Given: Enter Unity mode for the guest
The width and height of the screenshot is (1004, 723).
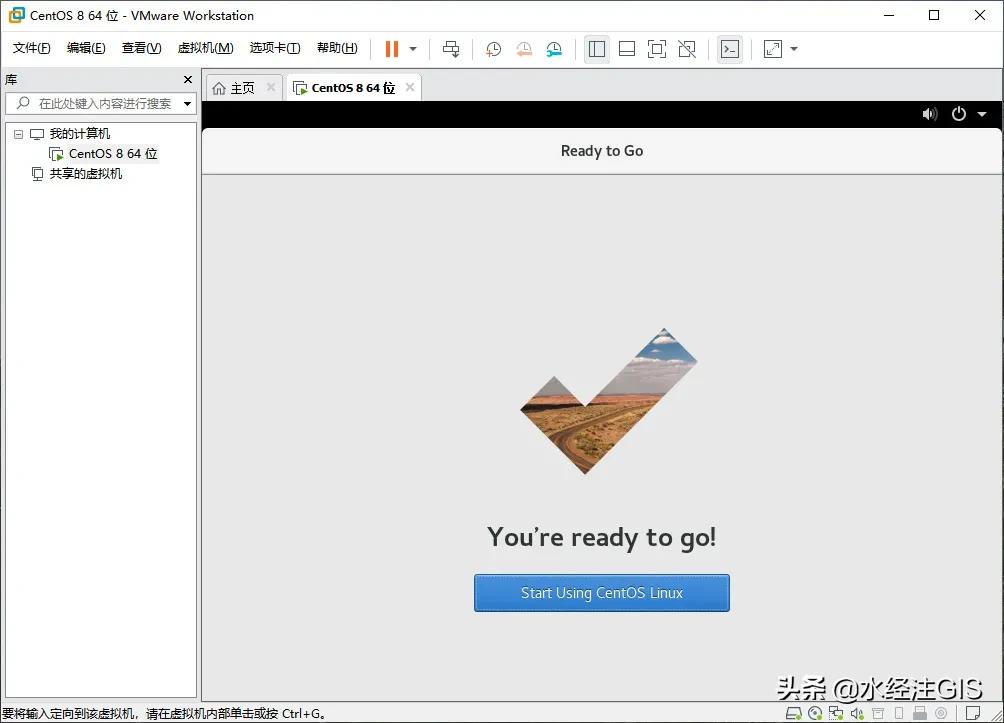Looking at the screenshot, I should click(685, 48).
